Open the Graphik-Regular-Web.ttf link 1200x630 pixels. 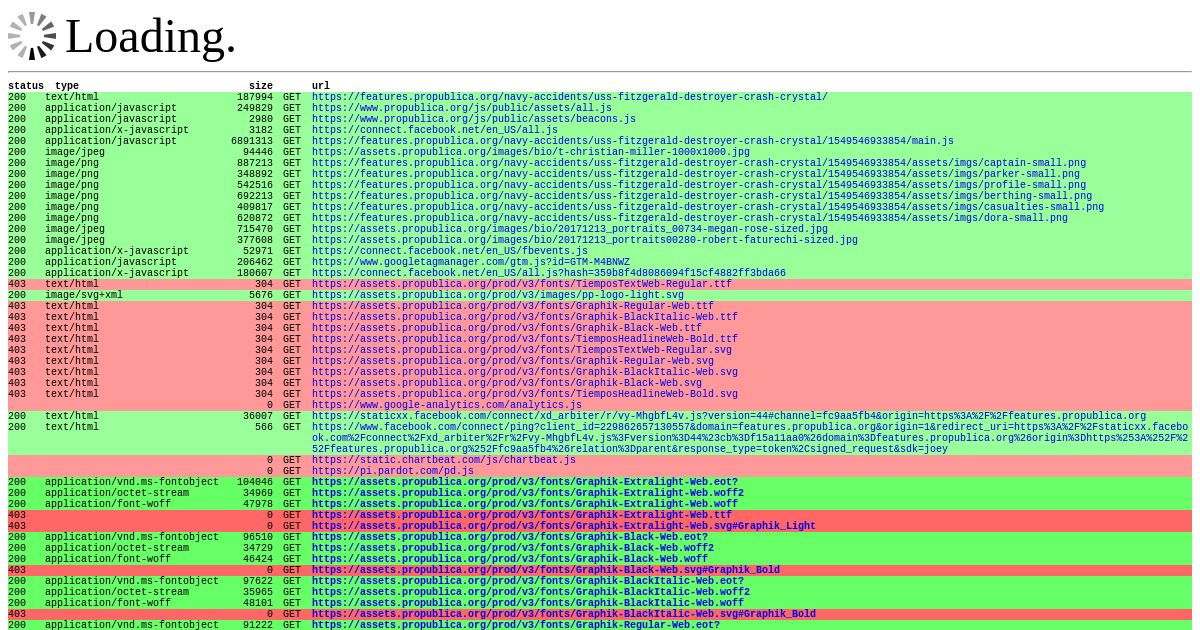tap(513, 306)
